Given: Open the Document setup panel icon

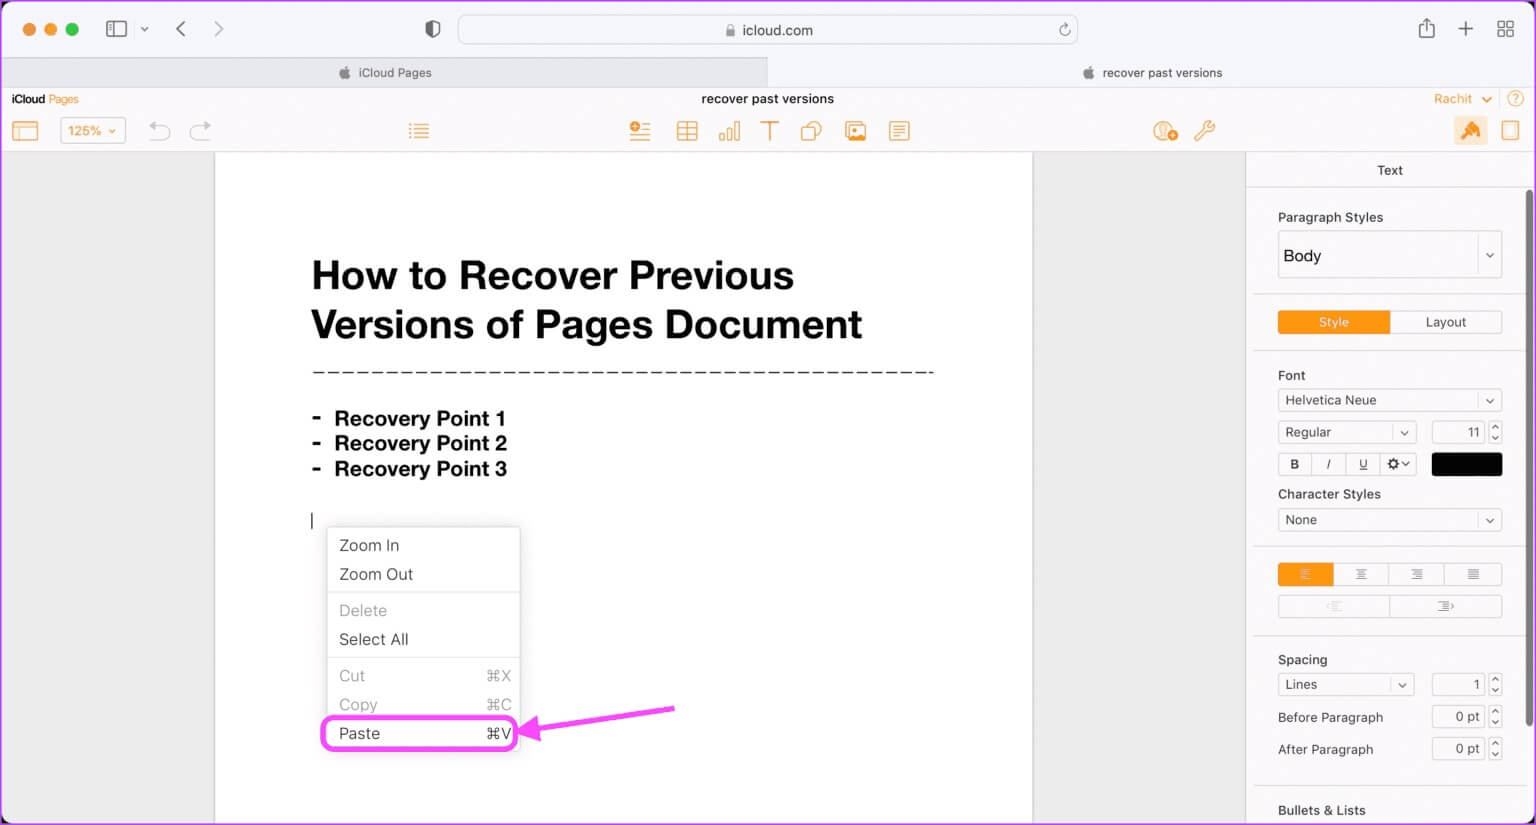Looking at the screenshot, I should point(1510,131).
